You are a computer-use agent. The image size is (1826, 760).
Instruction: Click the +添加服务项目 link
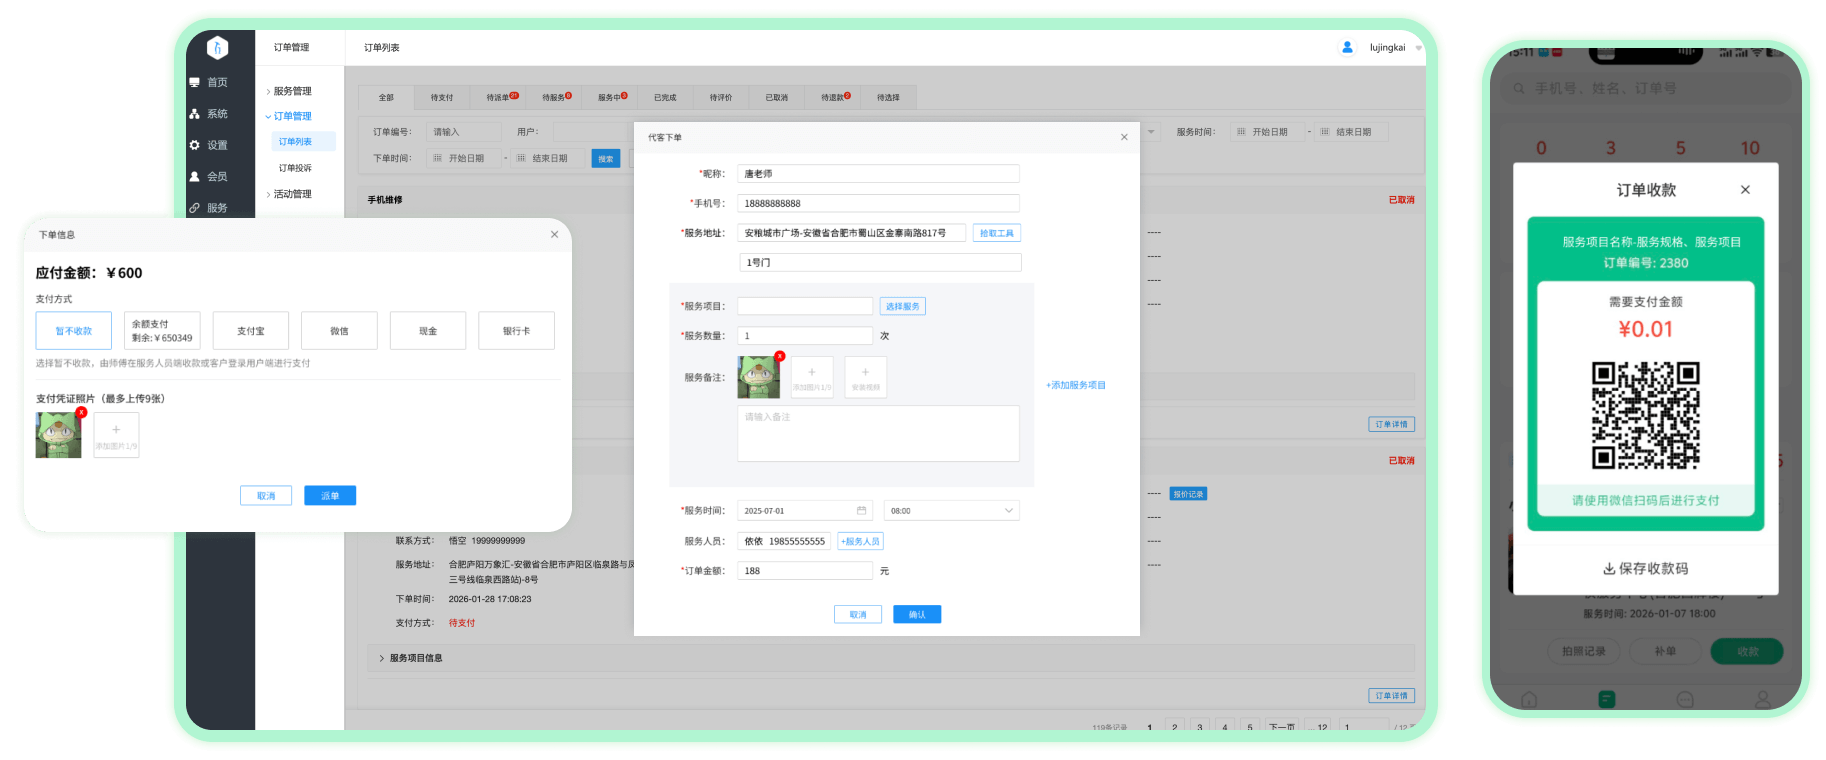coord(1076,385)
